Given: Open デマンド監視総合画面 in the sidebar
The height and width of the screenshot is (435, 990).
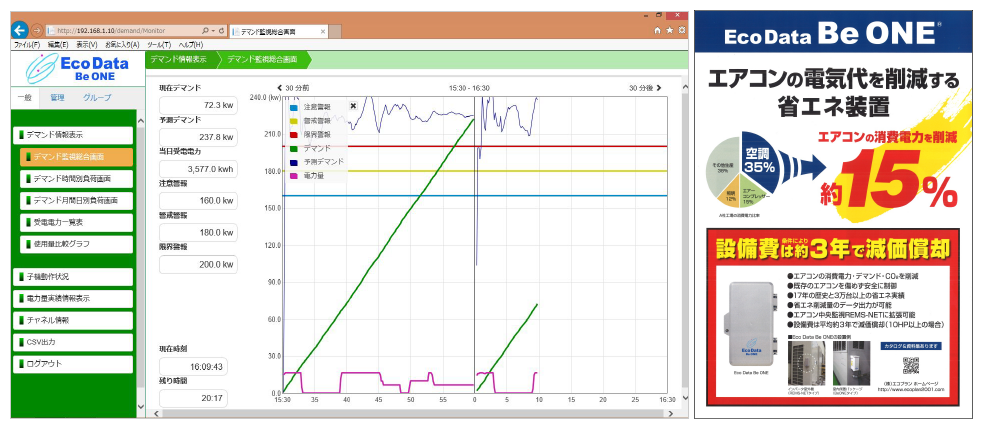Looking at the screenshot, I should [x=76, y=157].
